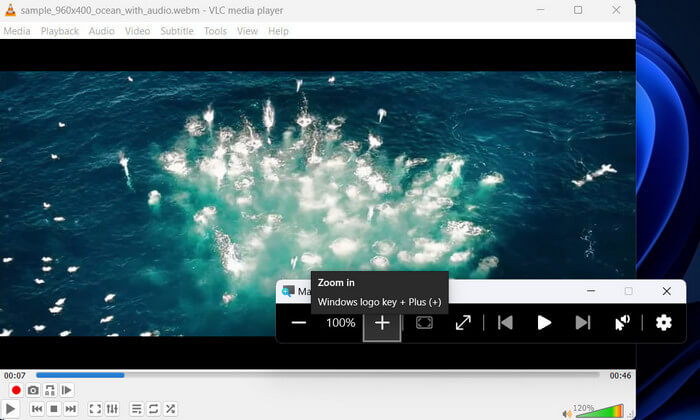Viewport: 700px width, 420px height.
Task: Take a snapshot with the camera icon
Action: (x=33, y=390)
